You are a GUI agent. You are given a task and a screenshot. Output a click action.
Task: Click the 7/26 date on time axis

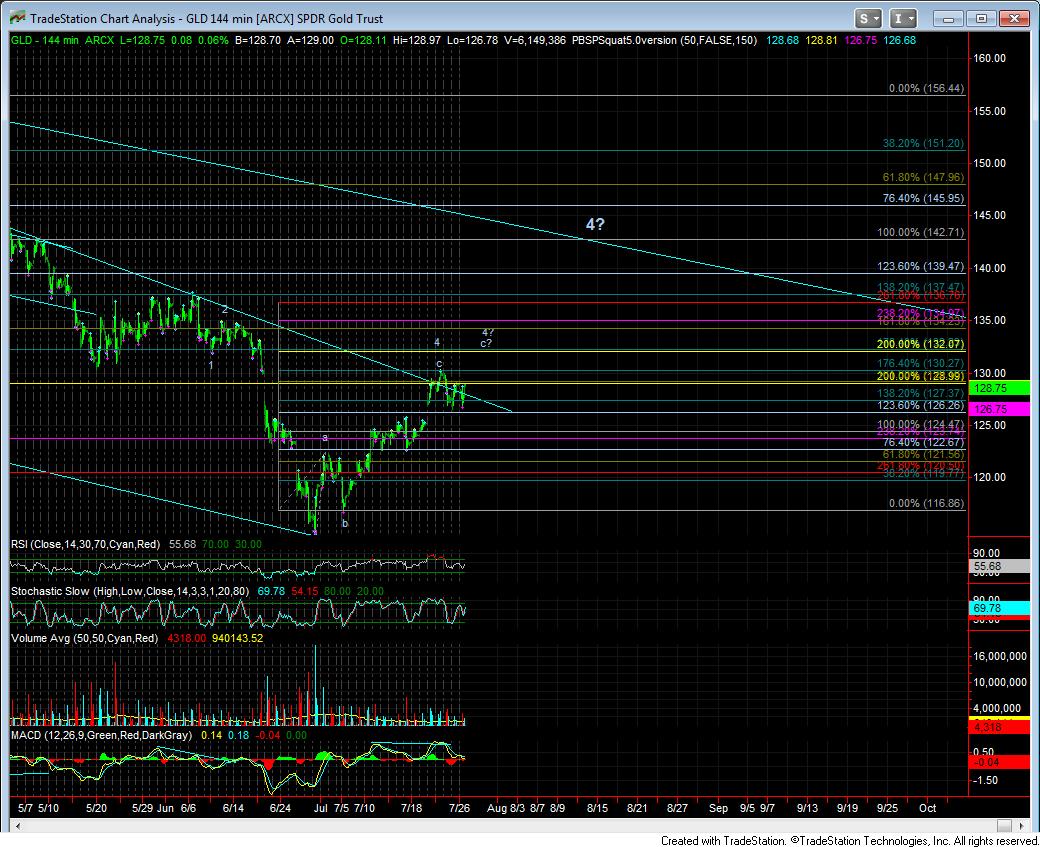(x=460, y=809)
